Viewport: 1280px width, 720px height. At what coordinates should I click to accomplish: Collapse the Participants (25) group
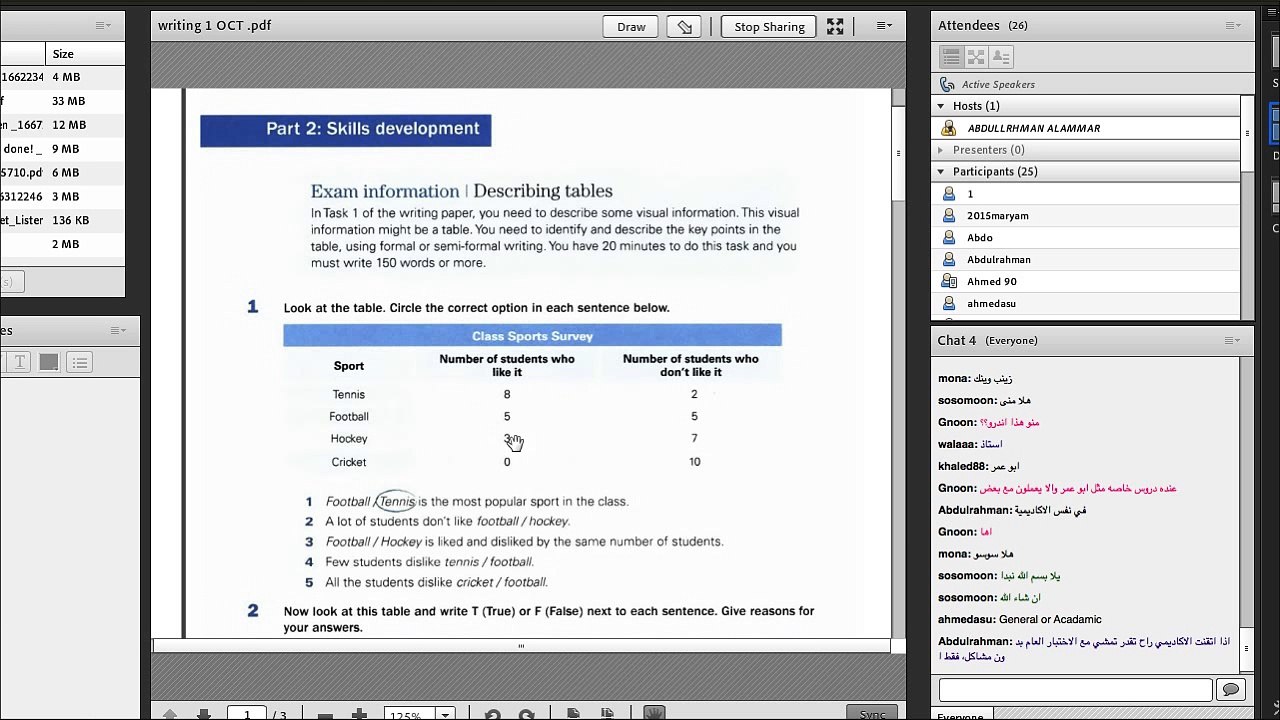pos(941,172)
